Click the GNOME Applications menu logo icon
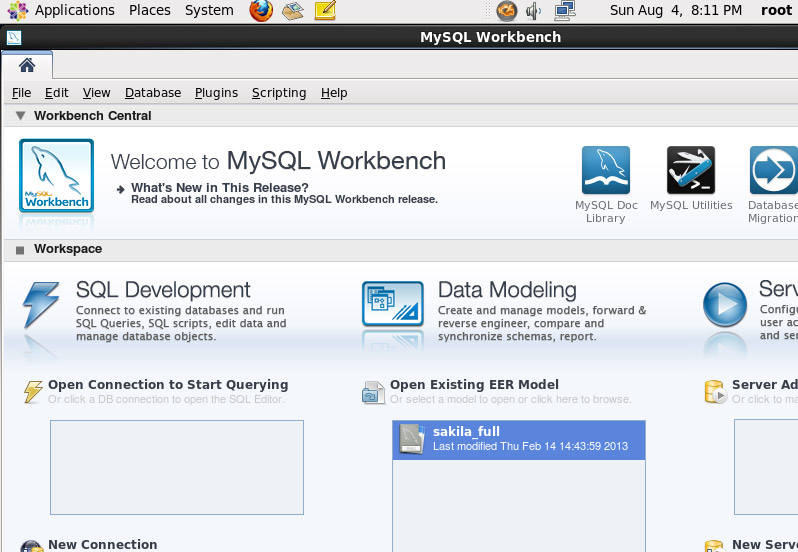The height and width of the screenshot is (552, 798). pos(17,10)
